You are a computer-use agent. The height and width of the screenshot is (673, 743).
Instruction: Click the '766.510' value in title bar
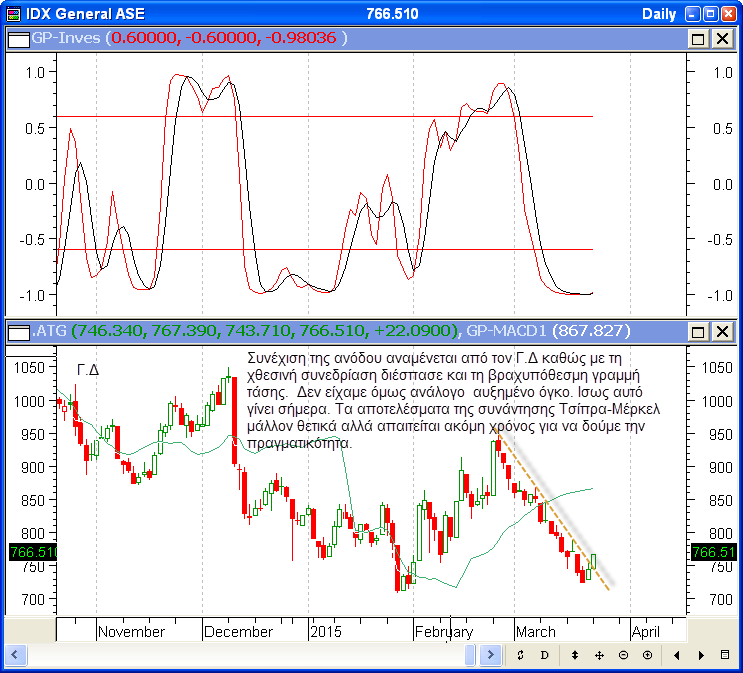pos(392,14)
